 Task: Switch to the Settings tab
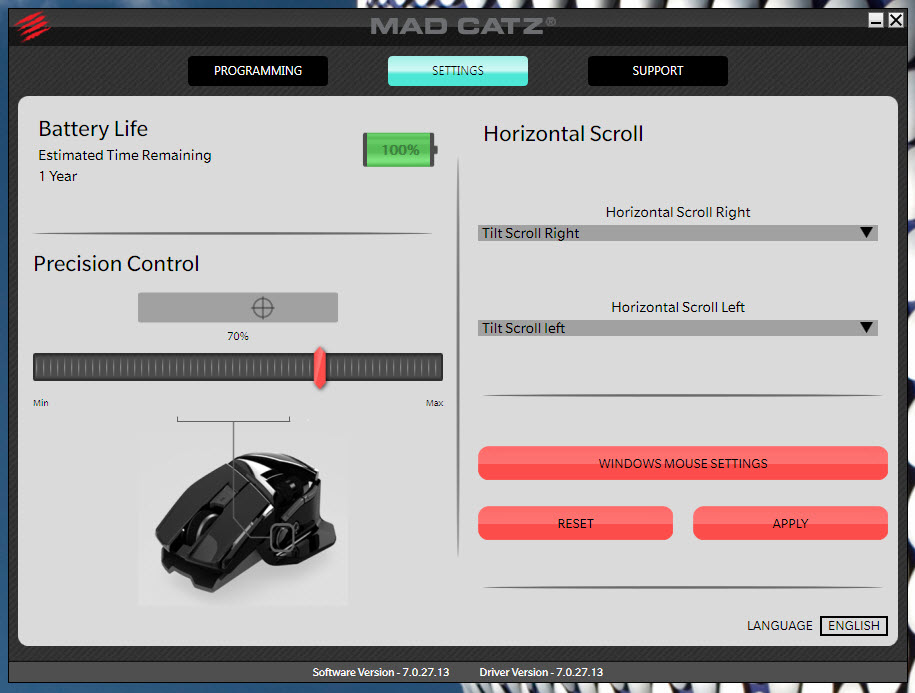point(458,71)
